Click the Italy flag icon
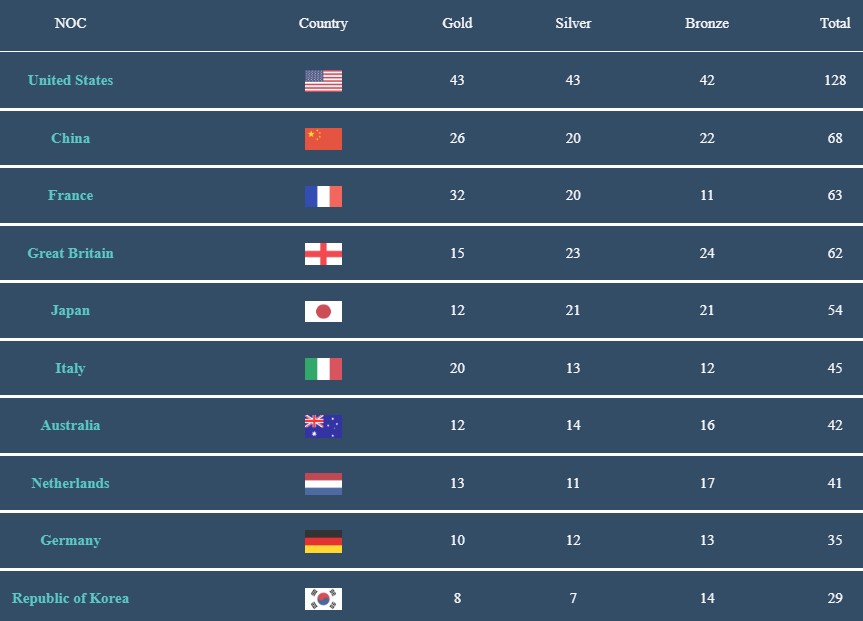863x621 pixels. 323,369
